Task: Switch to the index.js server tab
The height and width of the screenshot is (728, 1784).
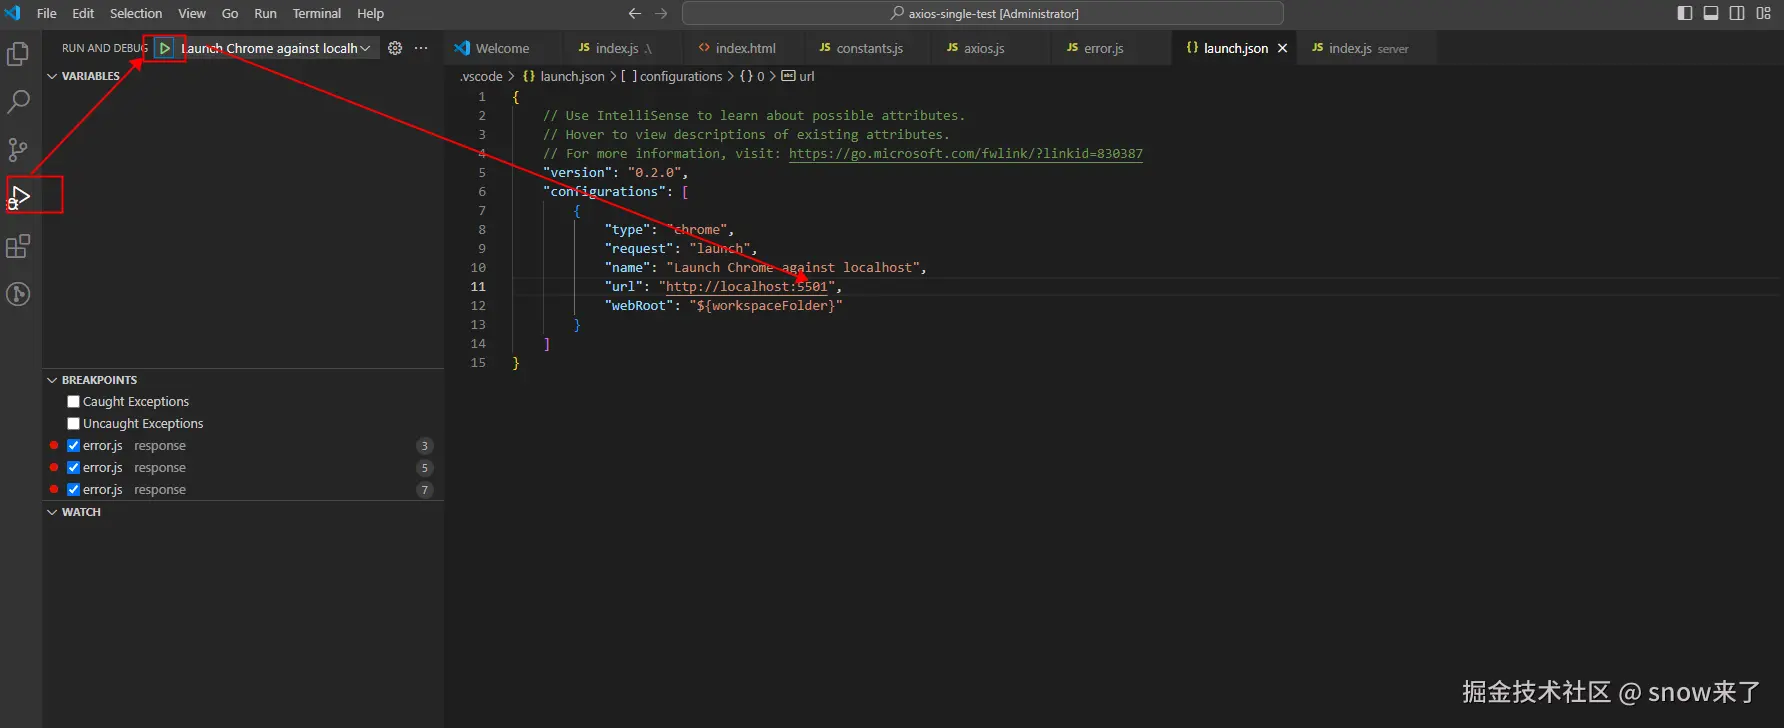Action: click(1368, 48)
